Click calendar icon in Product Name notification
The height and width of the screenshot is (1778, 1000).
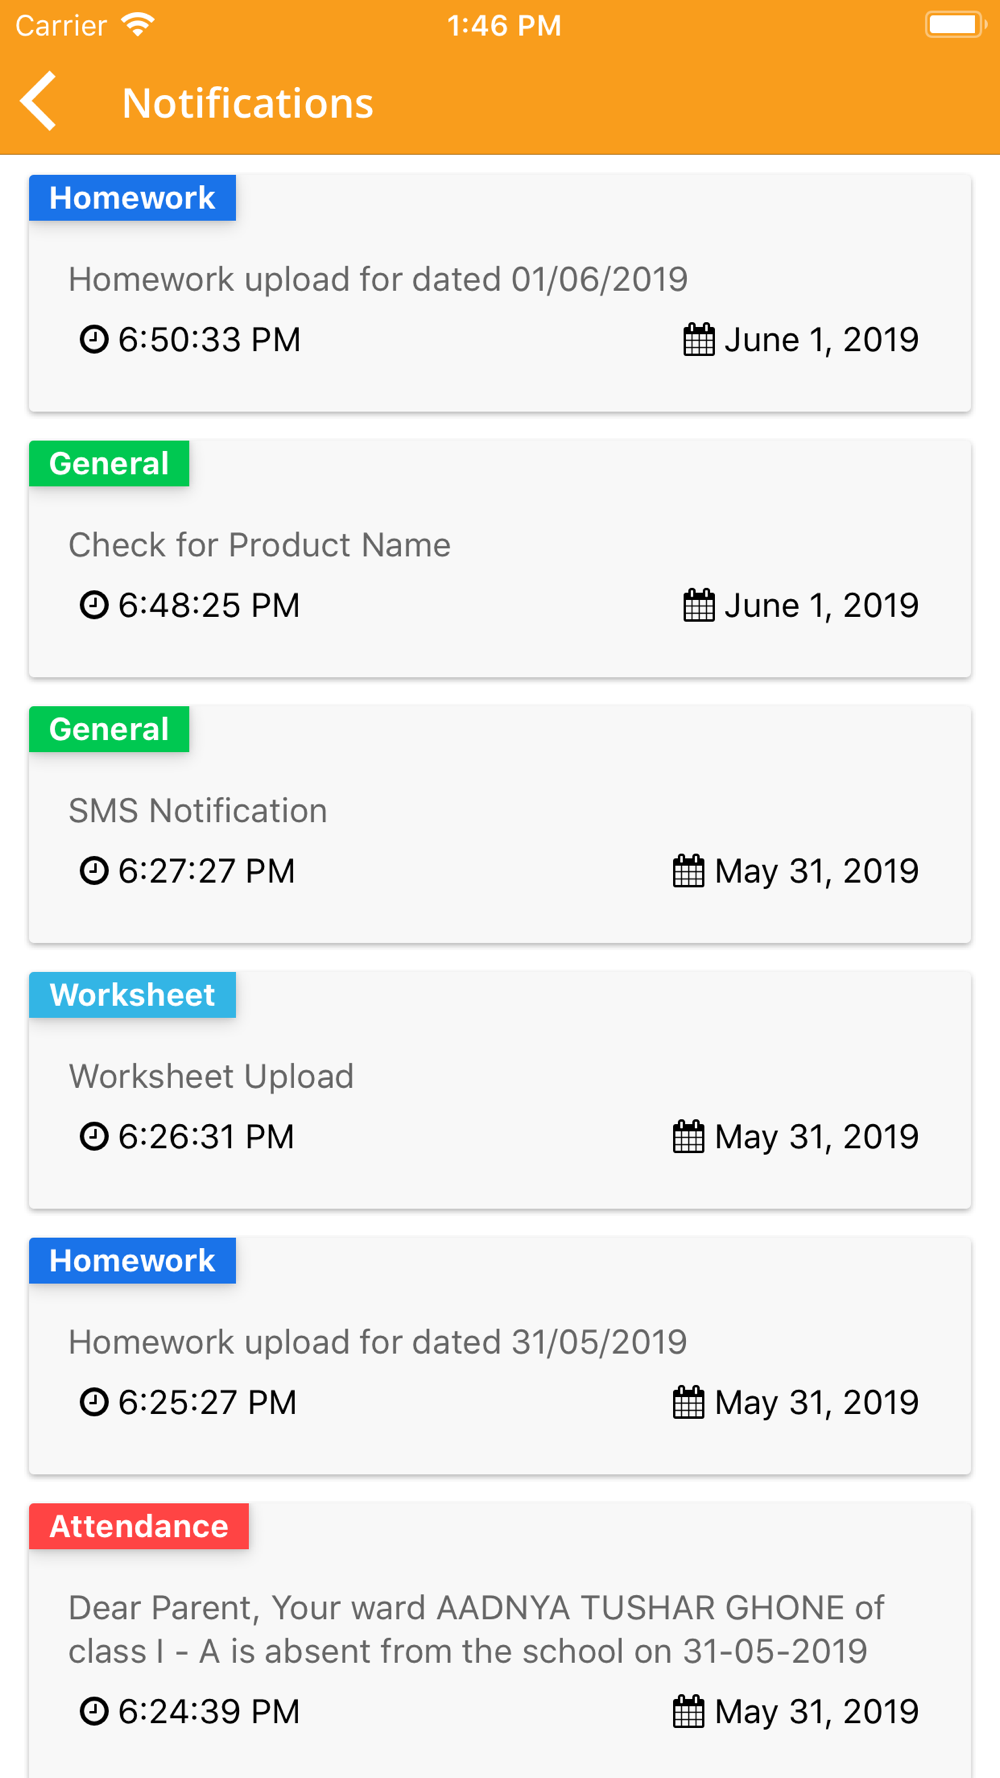699,605
